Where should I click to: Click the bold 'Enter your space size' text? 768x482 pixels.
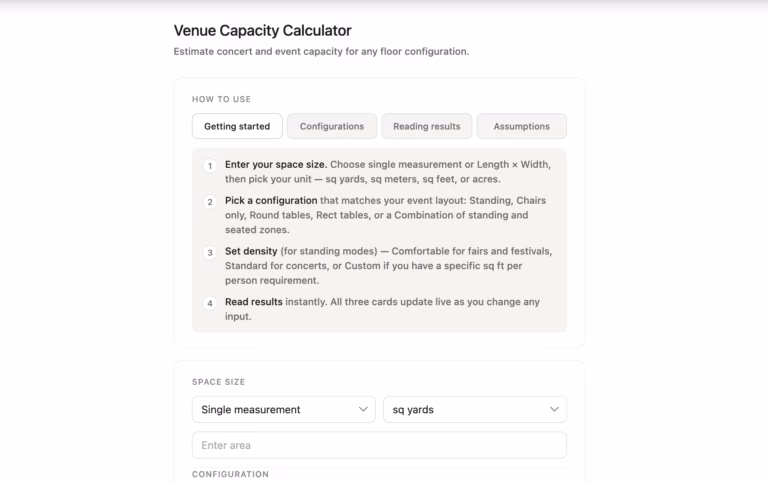tap(276, 164)
